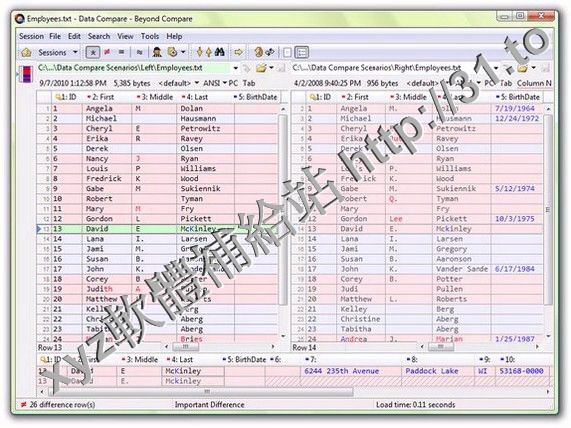This screenshot has width=571, height=428.
Task: Open the left Browse folder dropdown arrow
Action: [271, 68]
